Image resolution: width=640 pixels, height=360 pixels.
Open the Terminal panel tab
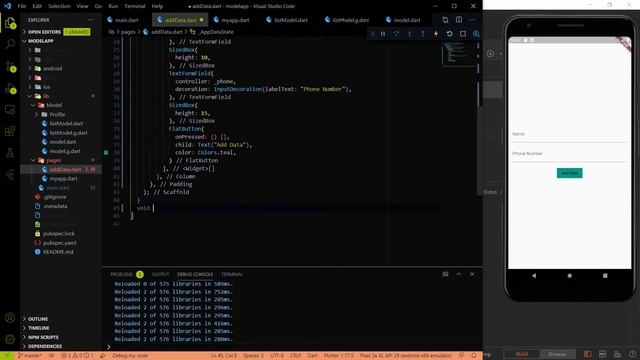coord(232,274)
